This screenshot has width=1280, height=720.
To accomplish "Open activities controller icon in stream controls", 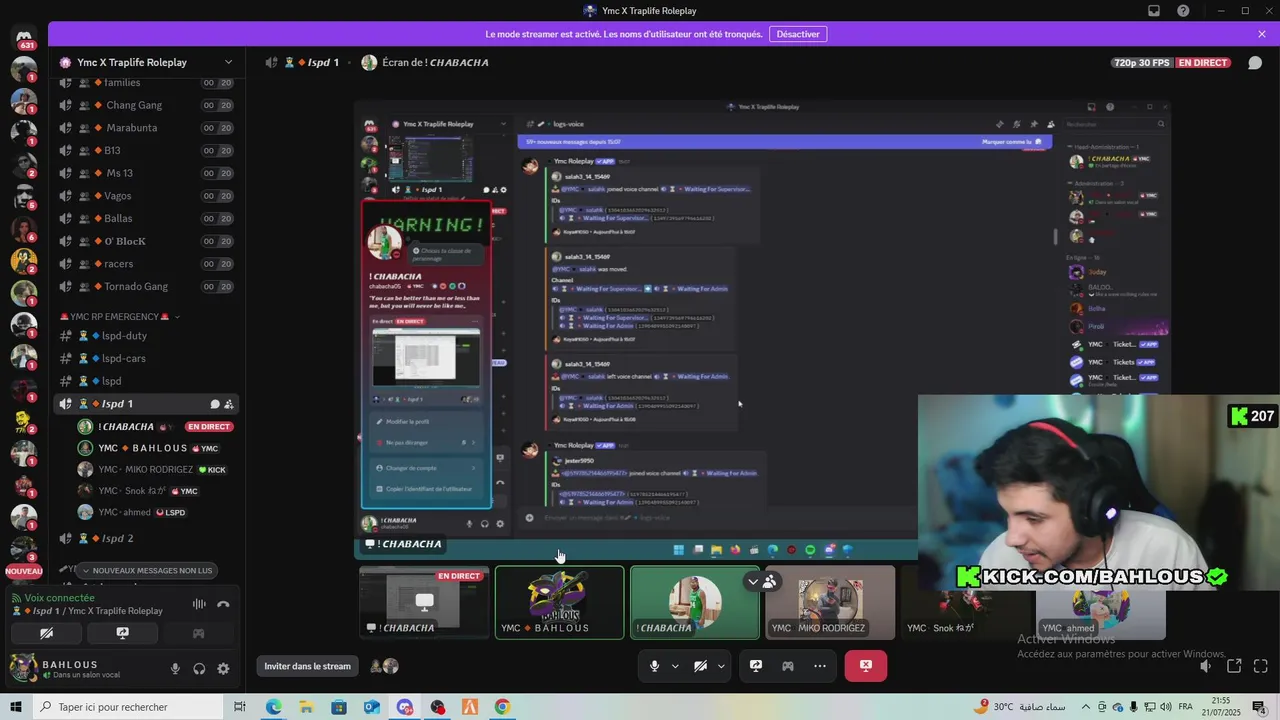I will tap(788, 666).
